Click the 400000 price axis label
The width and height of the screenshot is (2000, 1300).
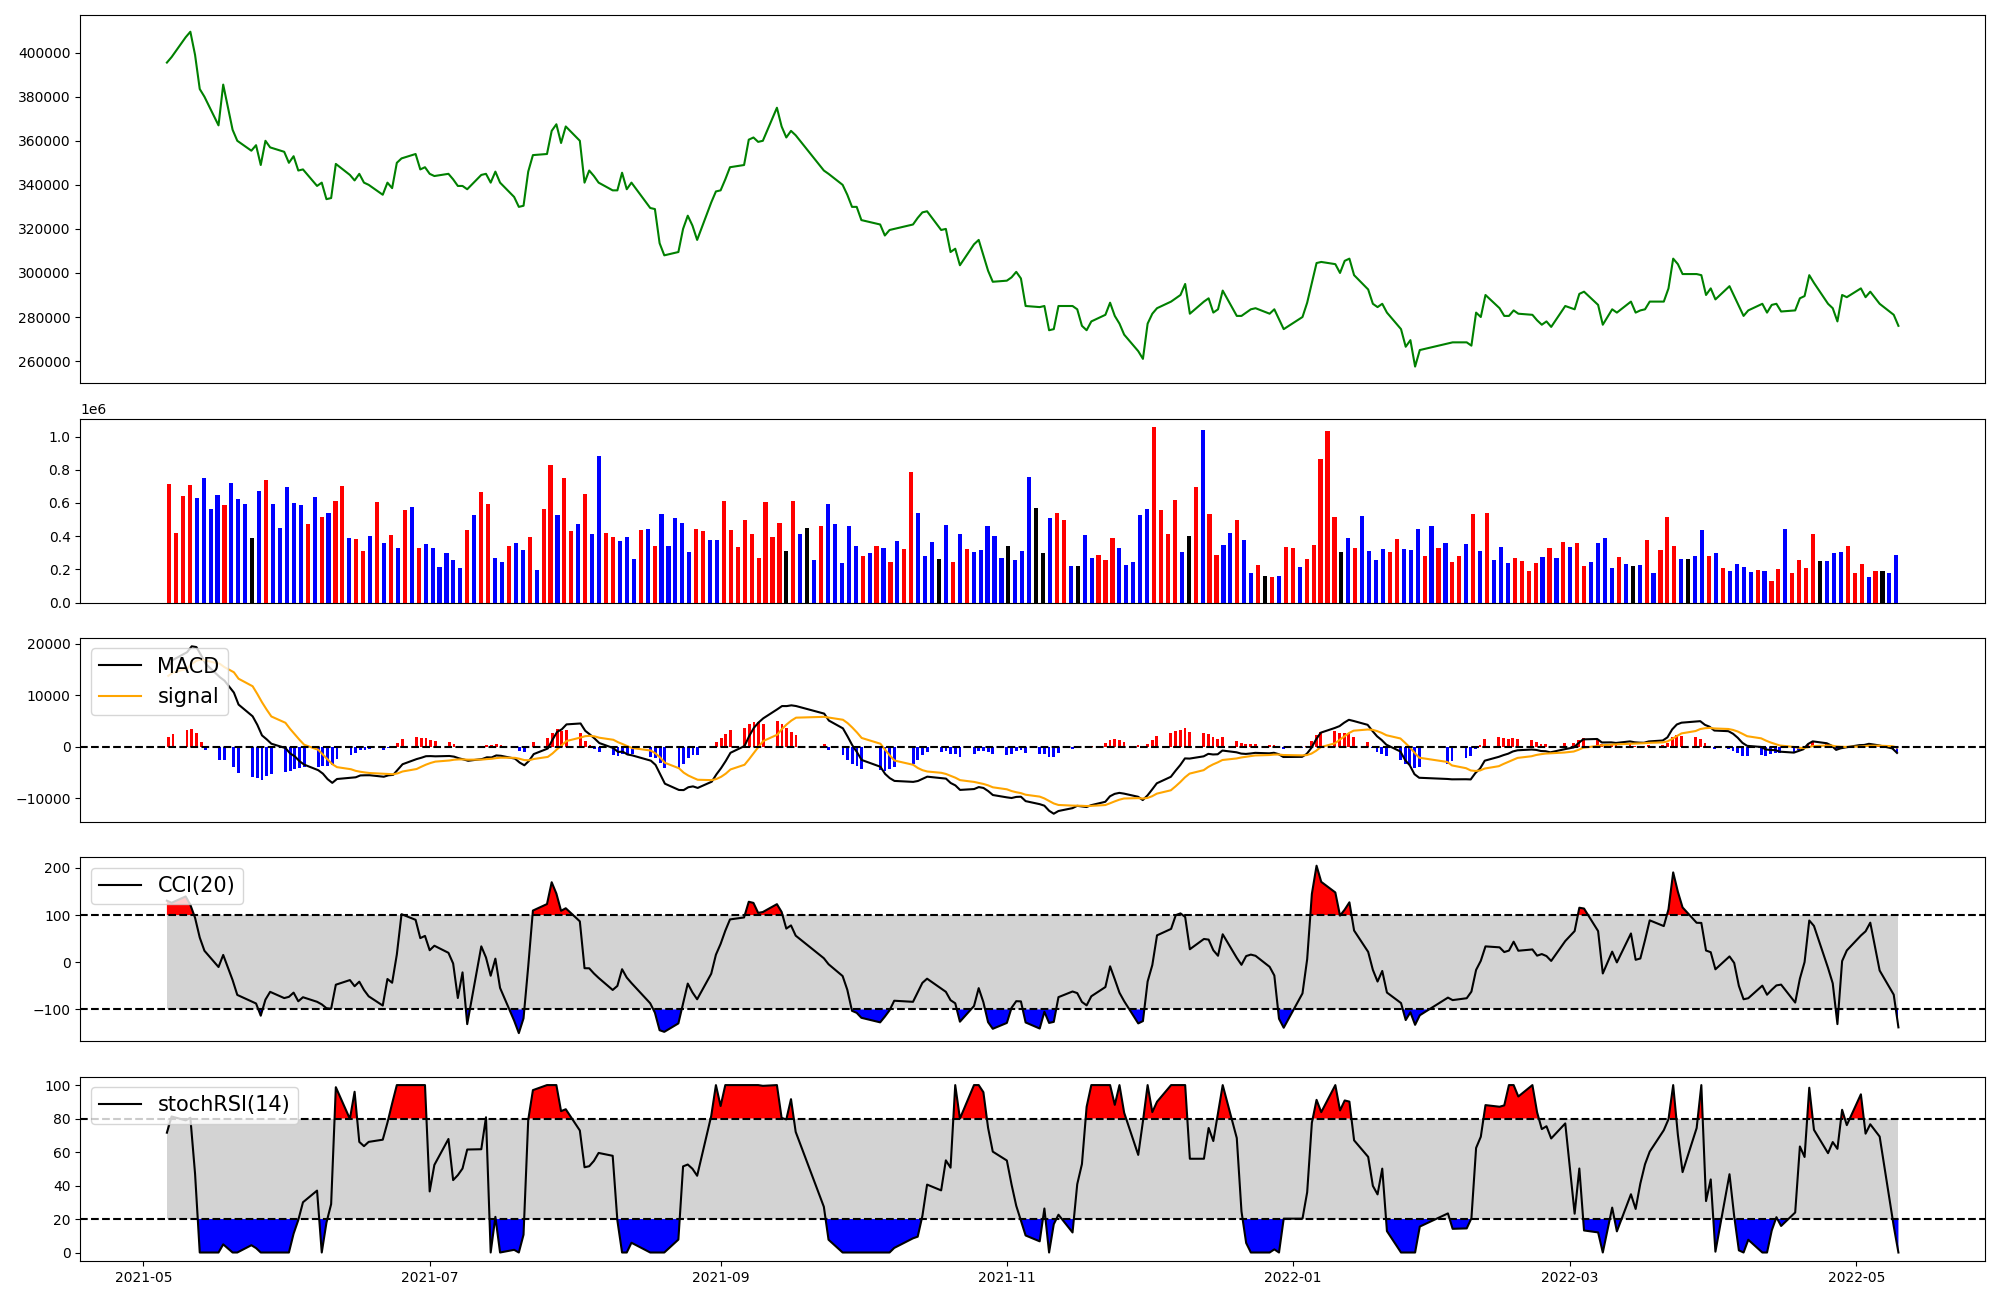(44, 53)
